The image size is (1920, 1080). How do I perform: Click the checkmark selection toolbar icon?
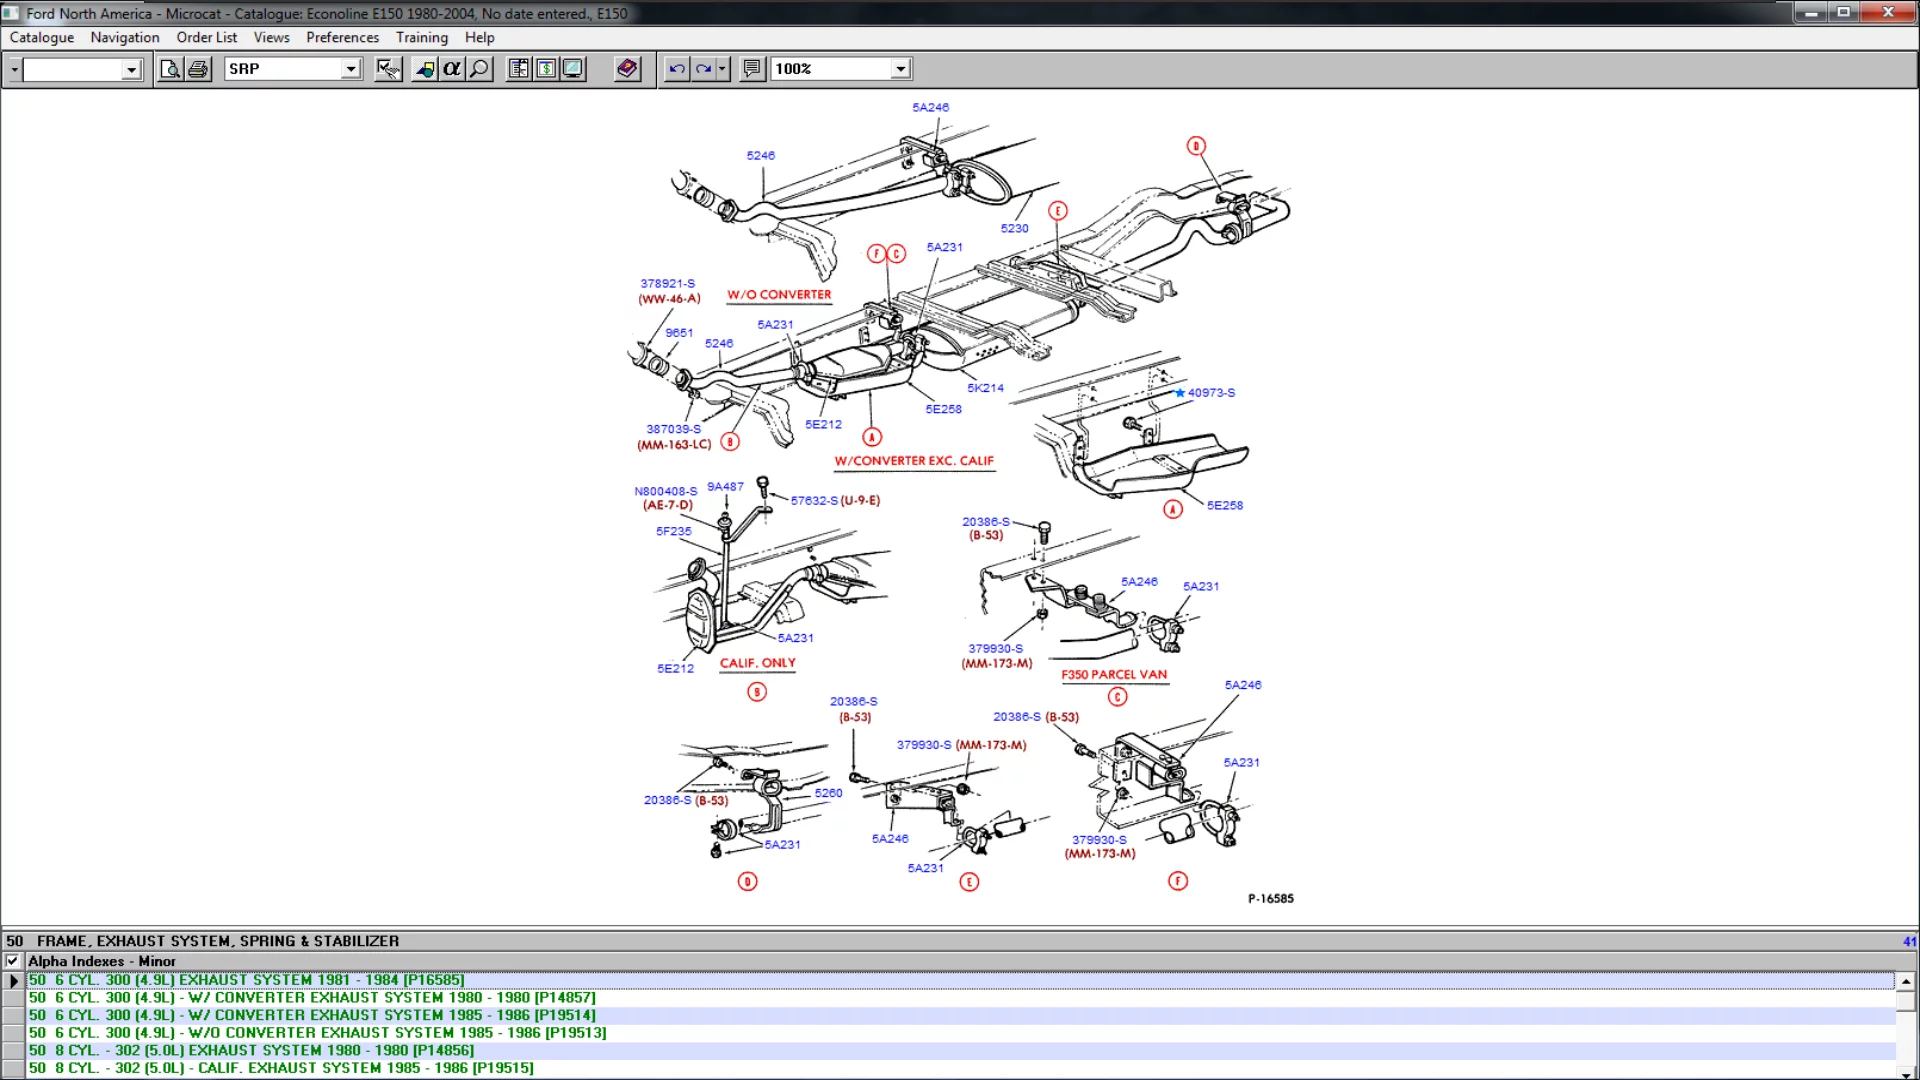click(388, 69)
